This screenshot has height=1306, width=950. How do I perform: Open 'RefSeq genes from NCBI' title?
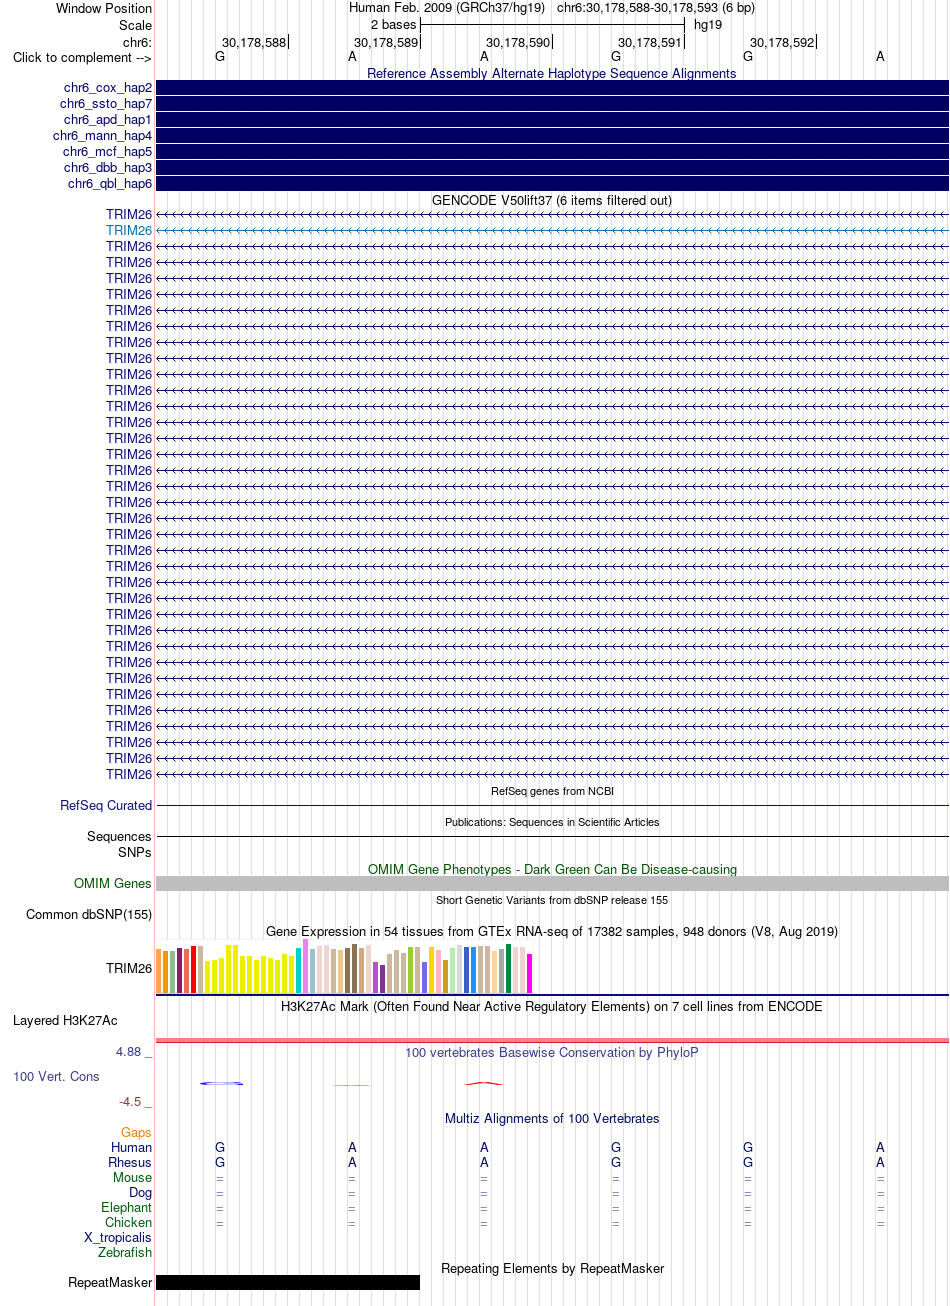(552, 791)
